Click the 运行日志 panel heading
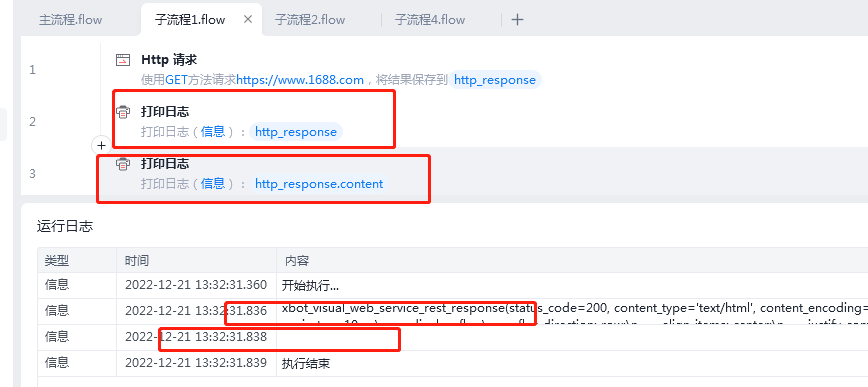Screen dimensions: 868x387 coord(65,226)
